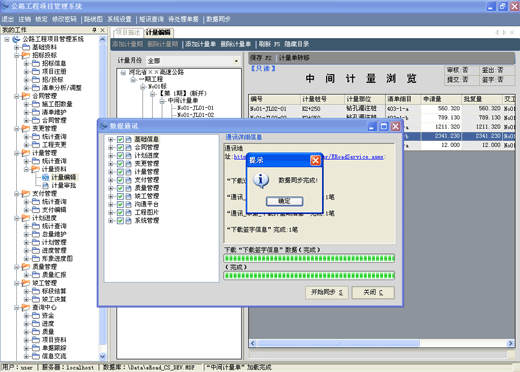Uncheck 质量管理 checkbox in 数据通讯
Screen dimensions: 520x372
[x=120, y=188]
